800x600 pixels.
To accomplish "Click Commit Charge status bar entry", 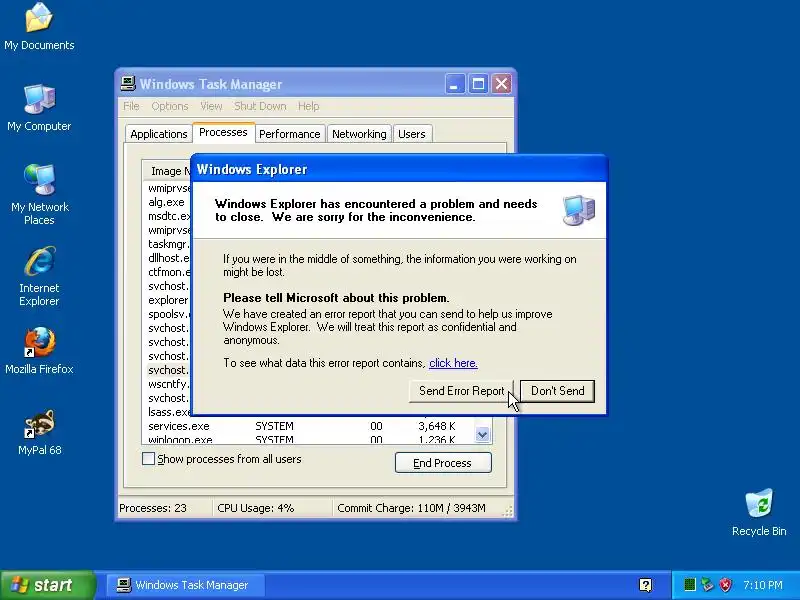I will 411,508.
